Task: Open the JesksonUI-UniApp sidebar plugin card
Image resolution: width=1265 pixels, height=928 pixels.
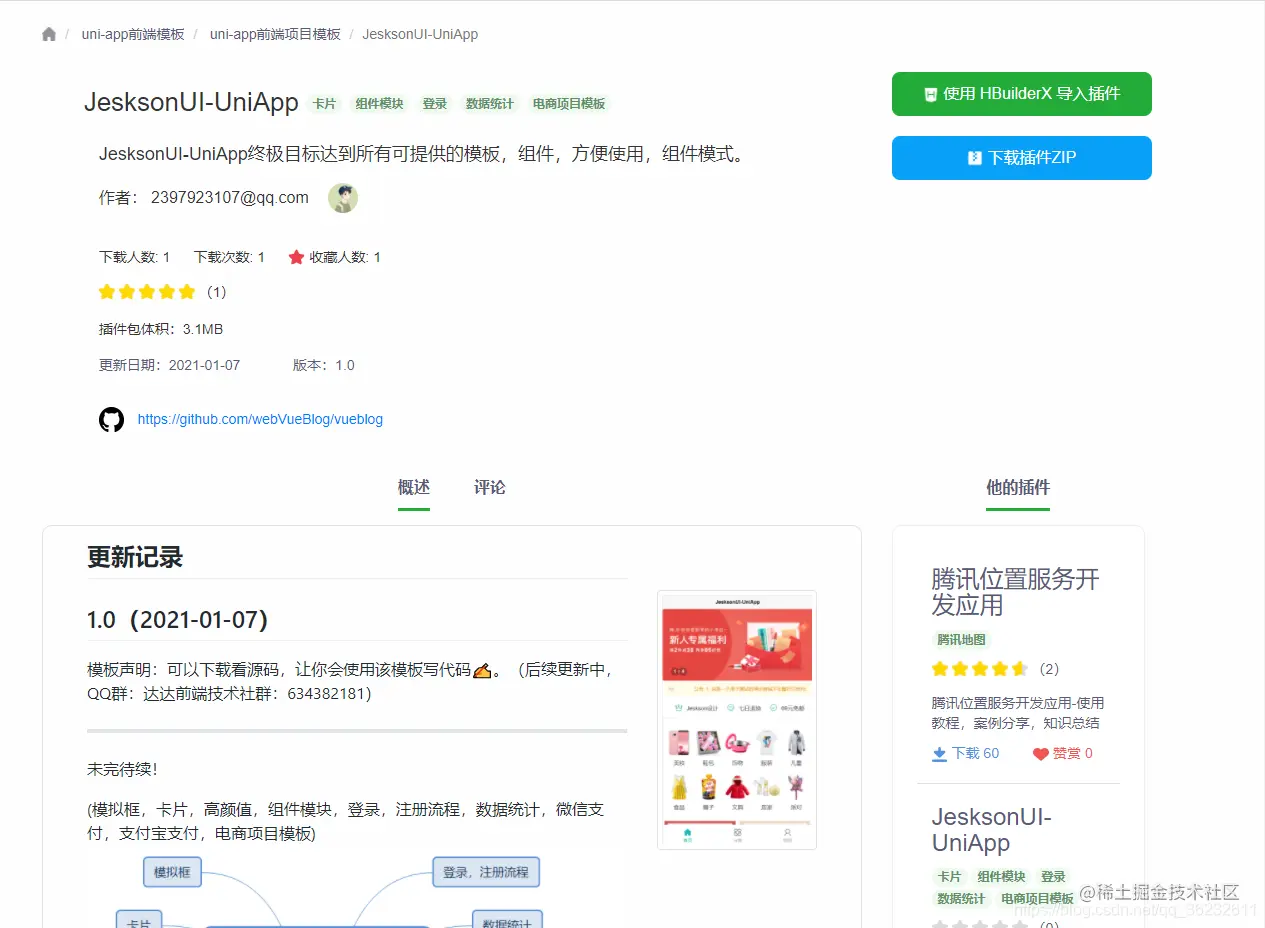Action: [992, 830]
